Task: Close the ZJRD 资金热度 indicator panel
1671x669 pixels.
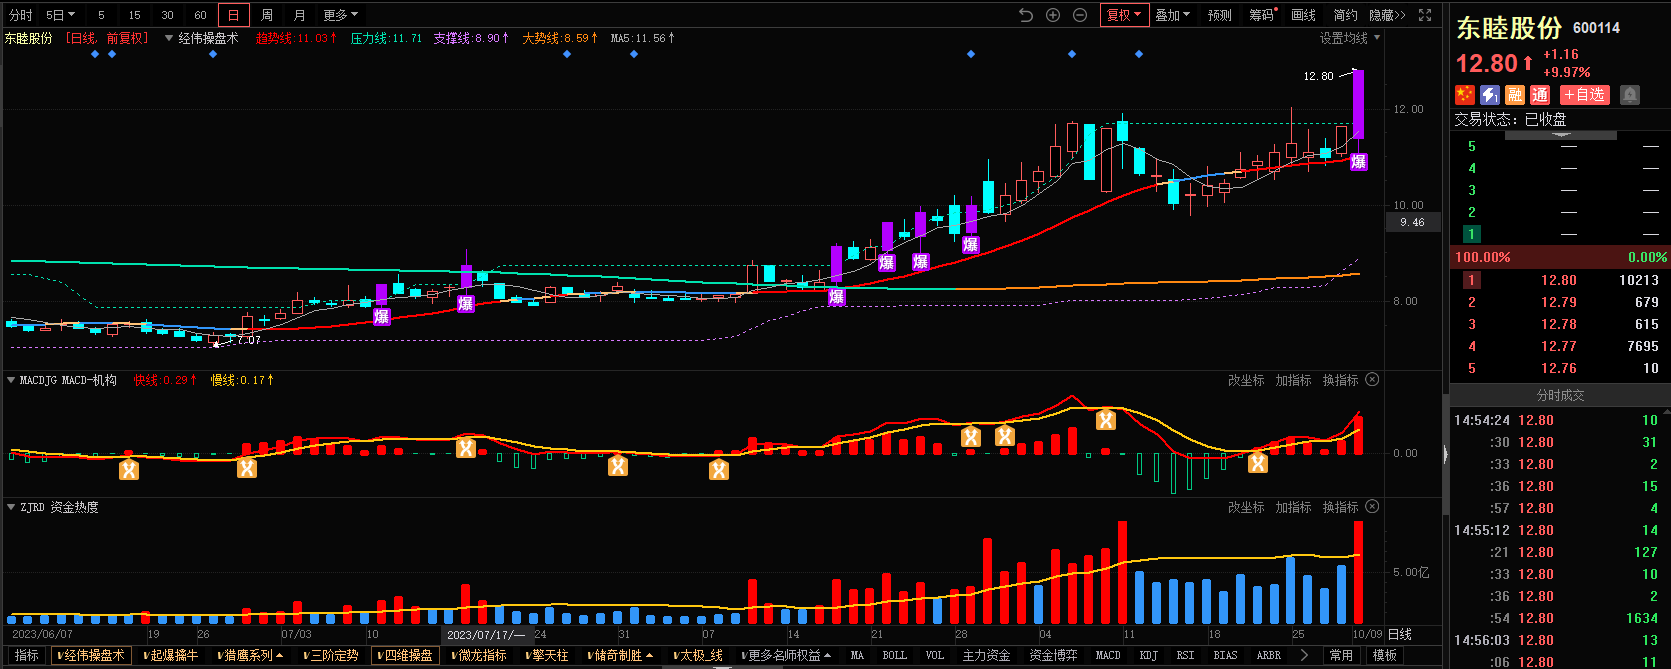Action: tap(1372, 507)
